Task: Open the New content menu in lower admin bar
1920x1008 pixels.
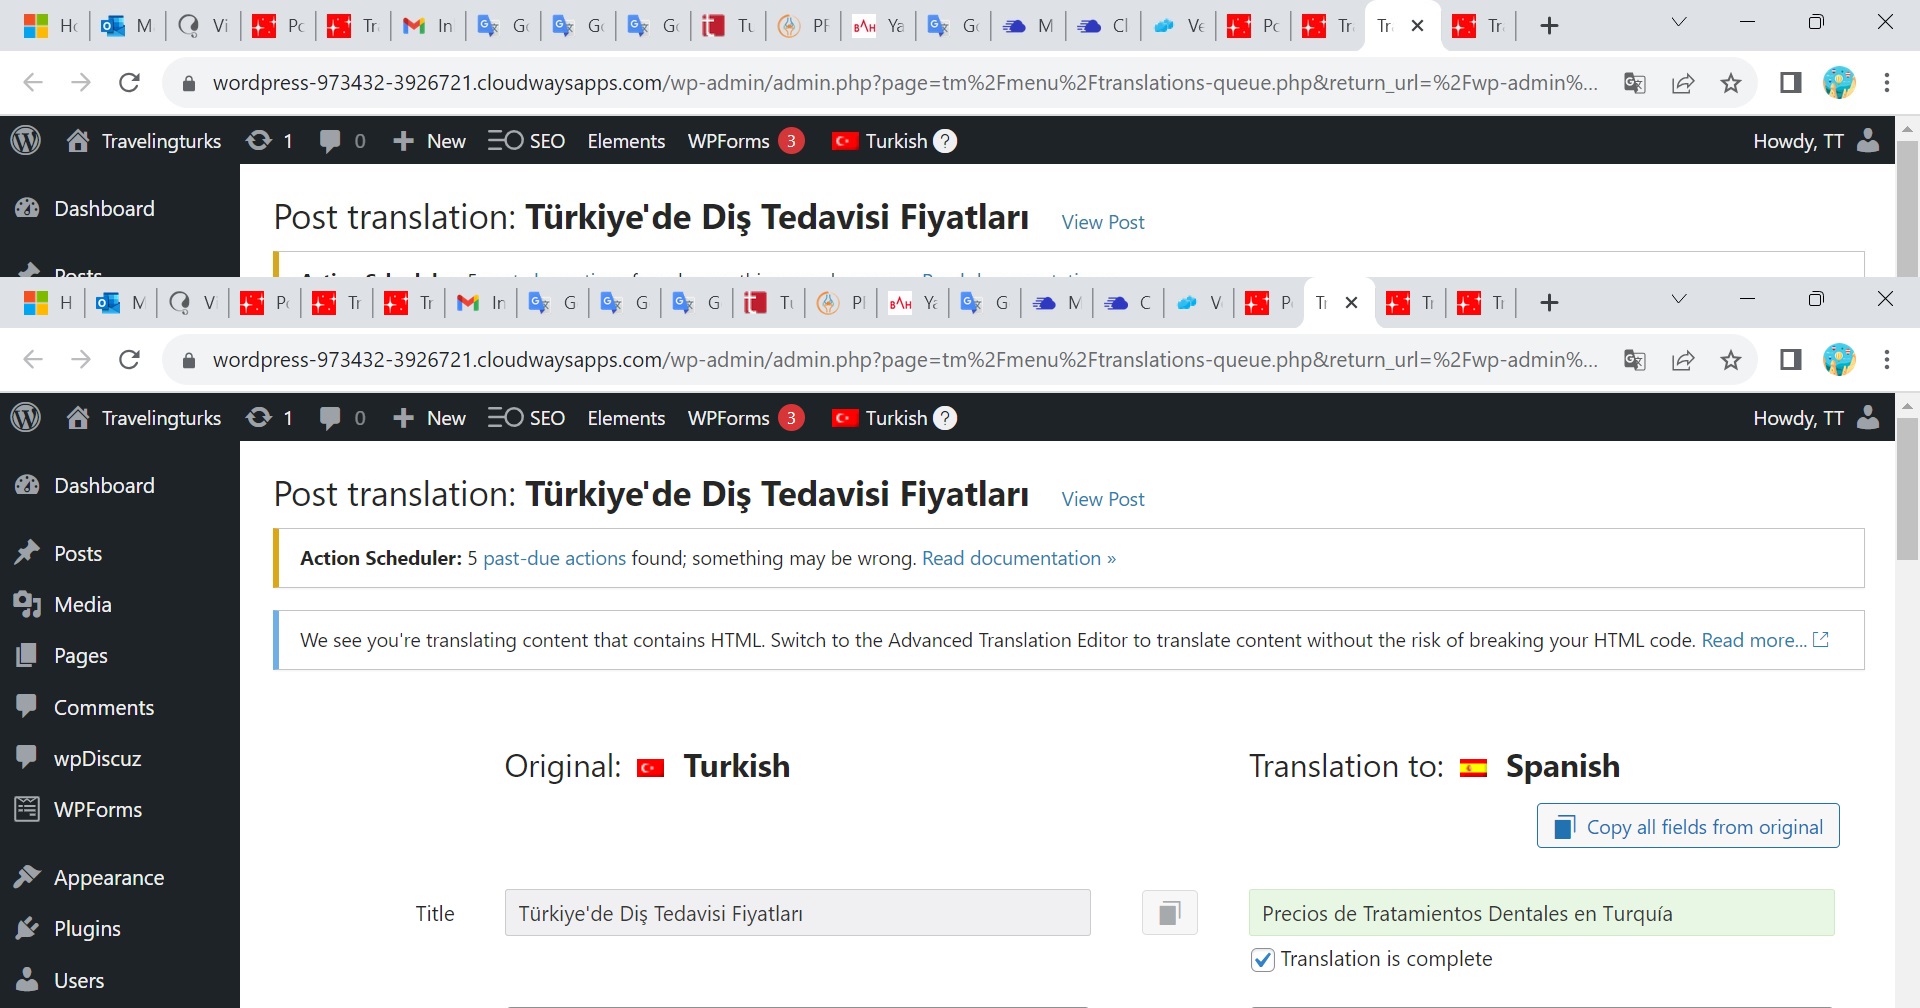Action: click(x=429, y=418)
